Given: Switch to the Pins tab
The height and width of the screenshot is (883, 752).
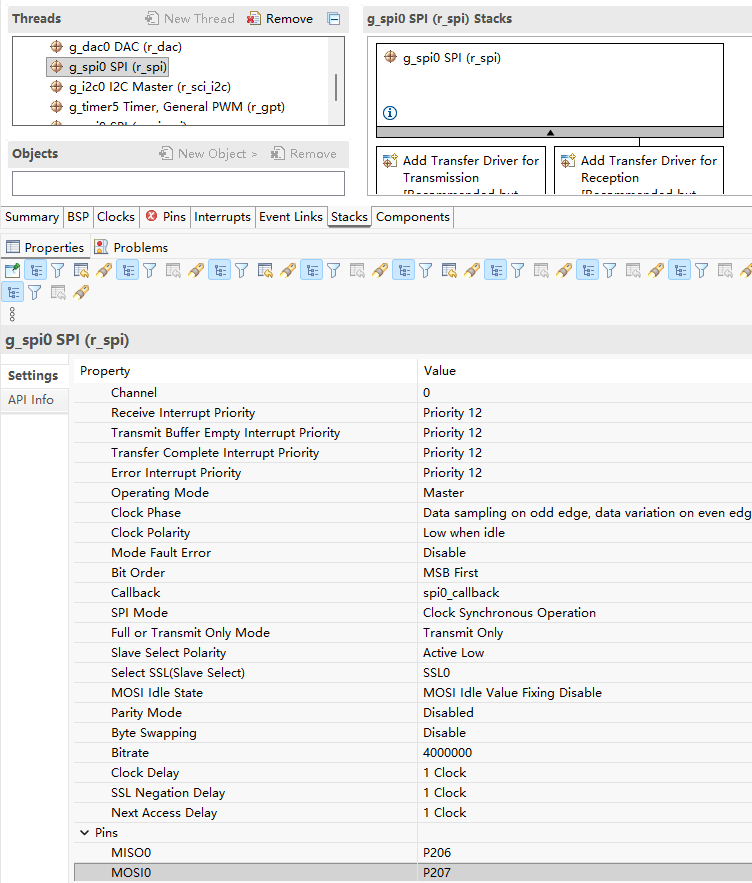Looking at the screenshot, I should click(166, 217).
